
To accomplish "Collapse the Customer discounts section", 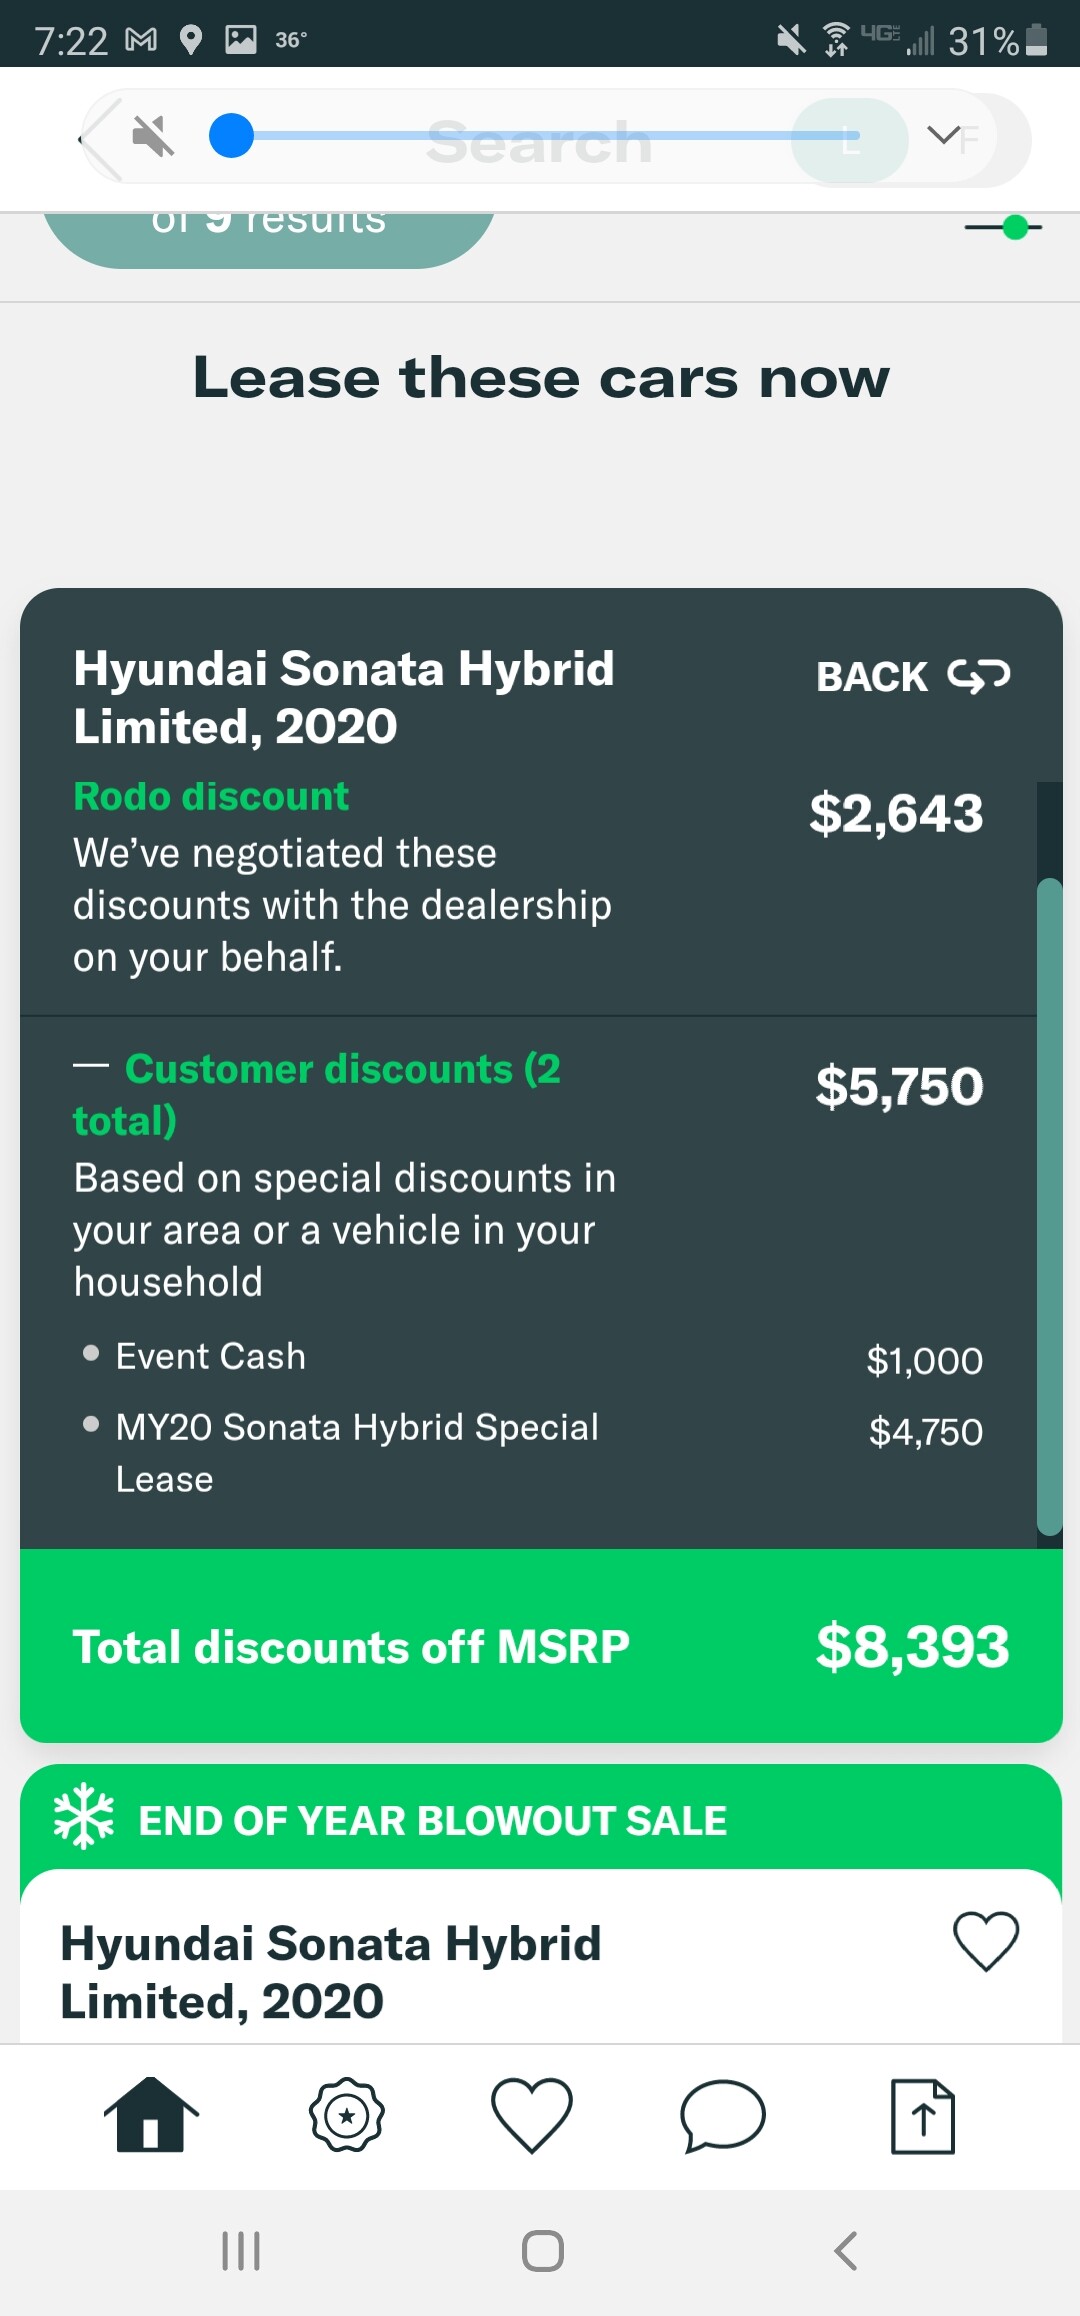I will pyautogui.click(x=91, y=1067).
